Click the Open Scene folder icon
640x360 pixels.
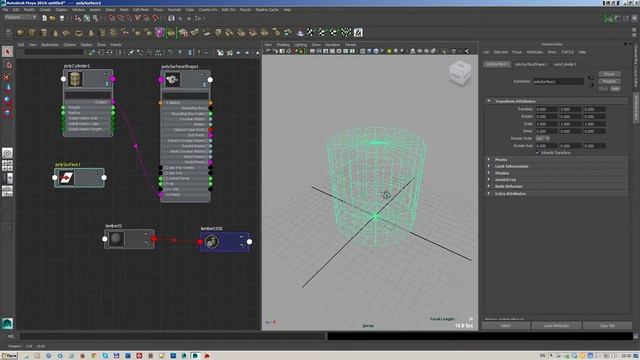coord(53,18)
